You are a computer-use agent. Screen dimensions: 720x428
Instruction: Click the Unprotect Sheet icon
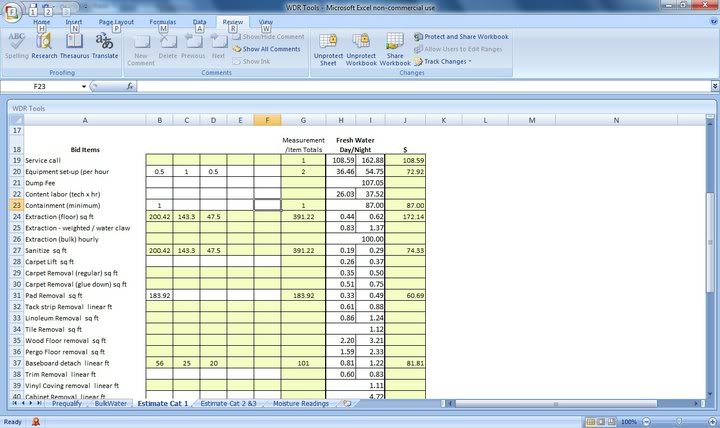327,47
